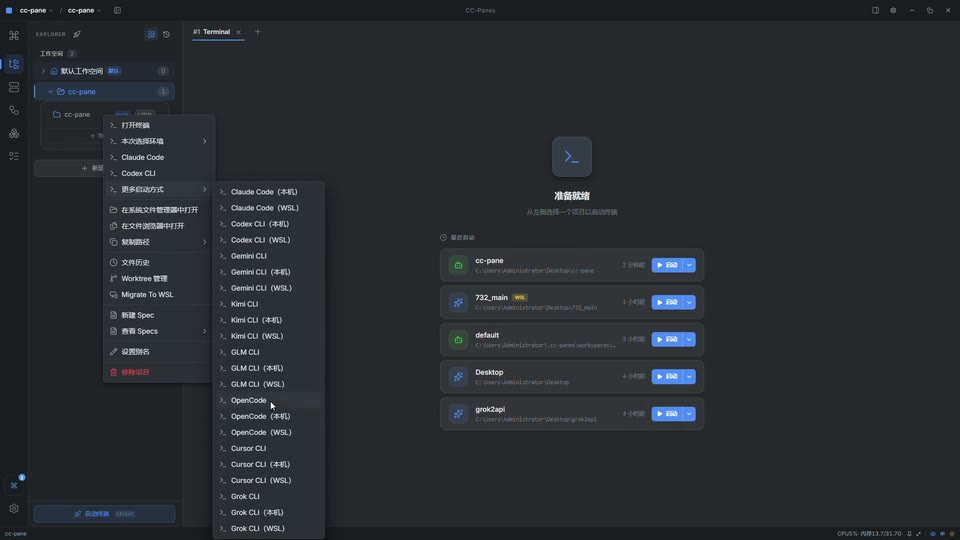Image resolution: width=960 pixels, height=540 pixels.
Task: Choose 在系统文件管理器中打开
Action: [159, 209]
